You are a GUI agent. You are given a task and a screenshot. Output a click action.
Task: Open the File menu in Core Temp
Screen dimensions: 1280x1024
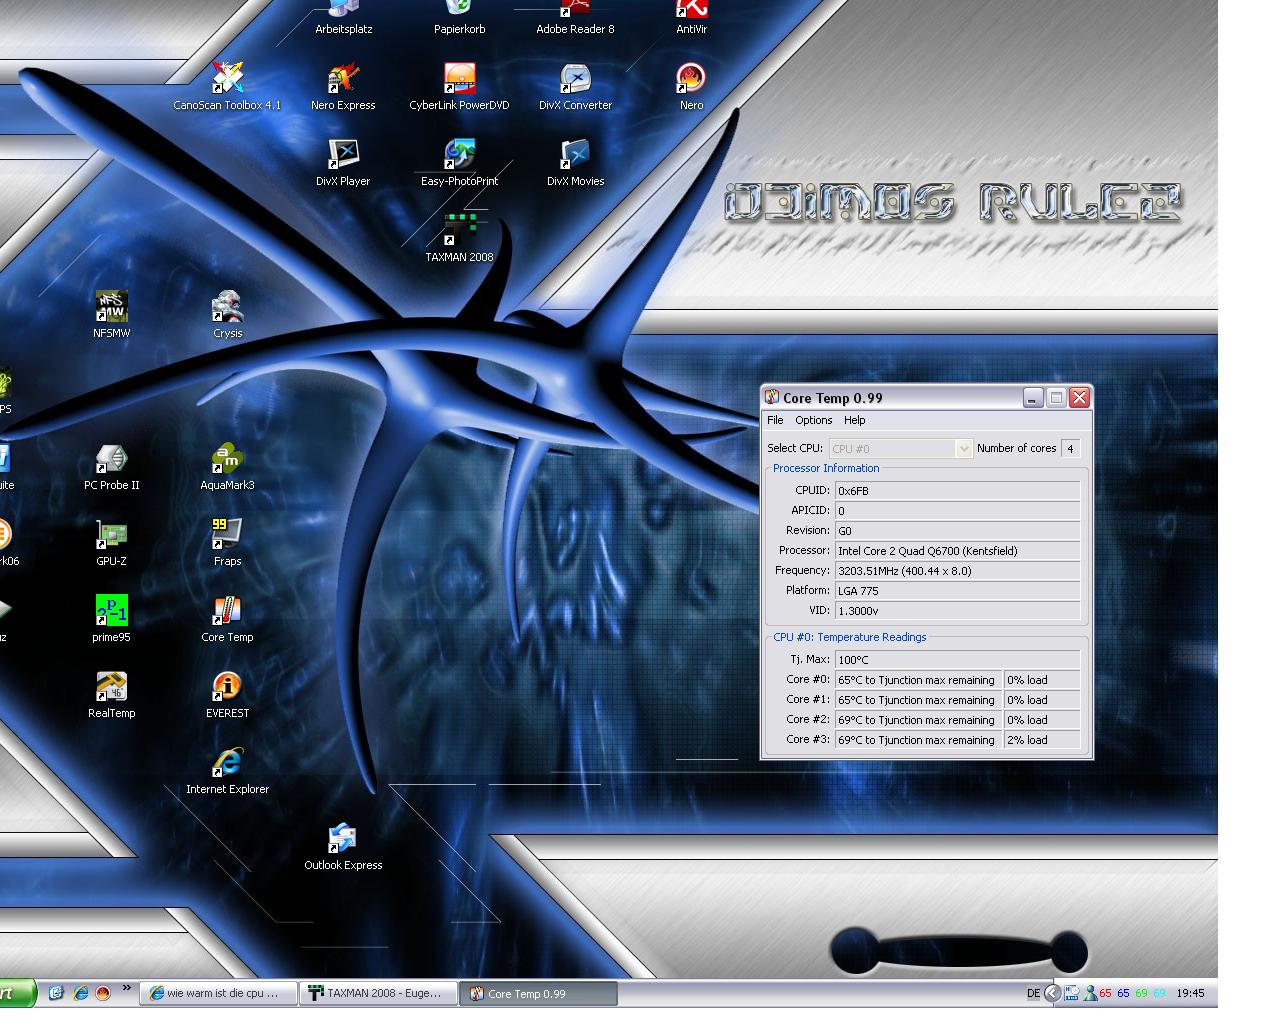[x=775, y=420]
